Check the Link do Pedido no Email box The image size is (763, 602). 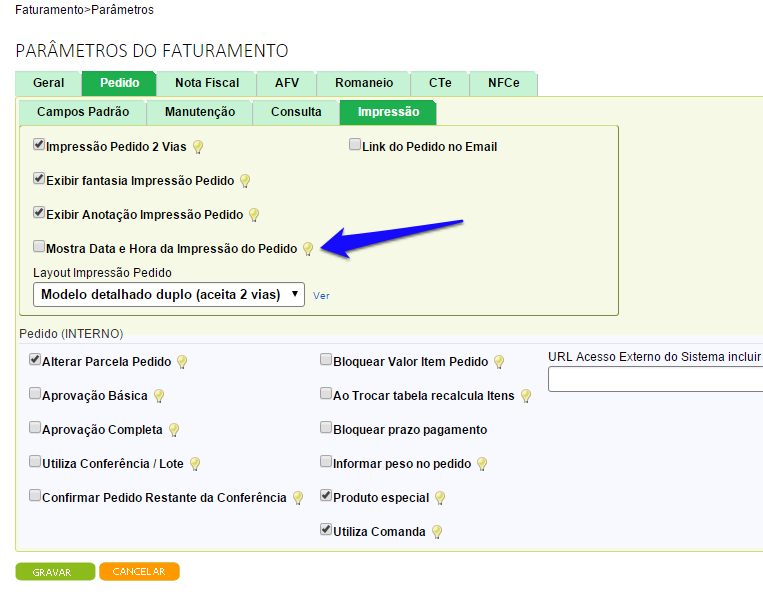[355, 145]
